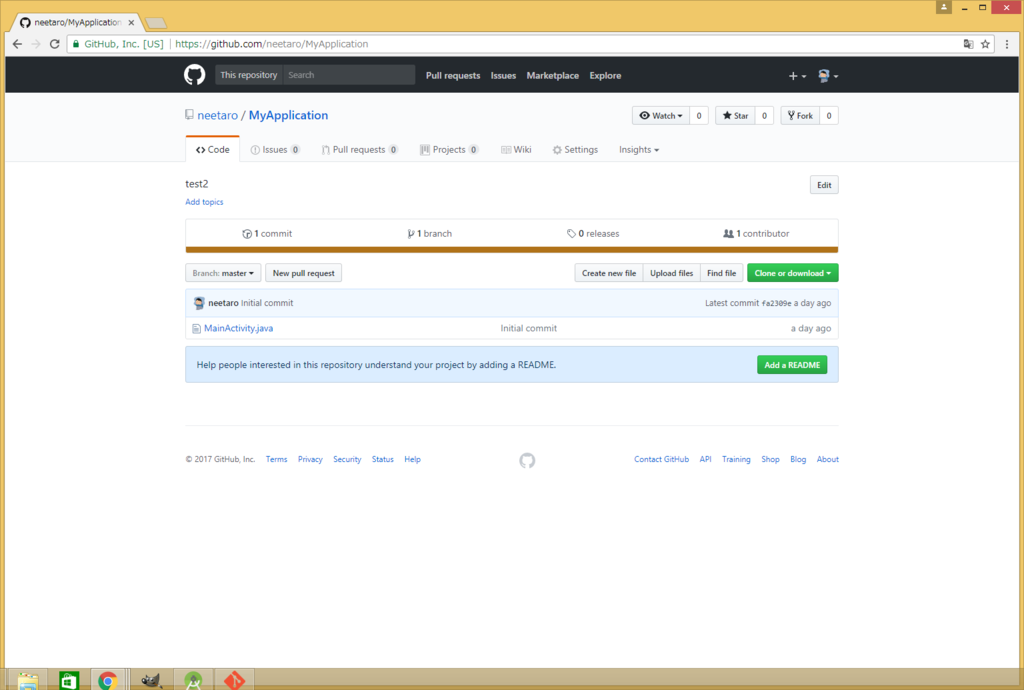Click New pull request button

303,273
